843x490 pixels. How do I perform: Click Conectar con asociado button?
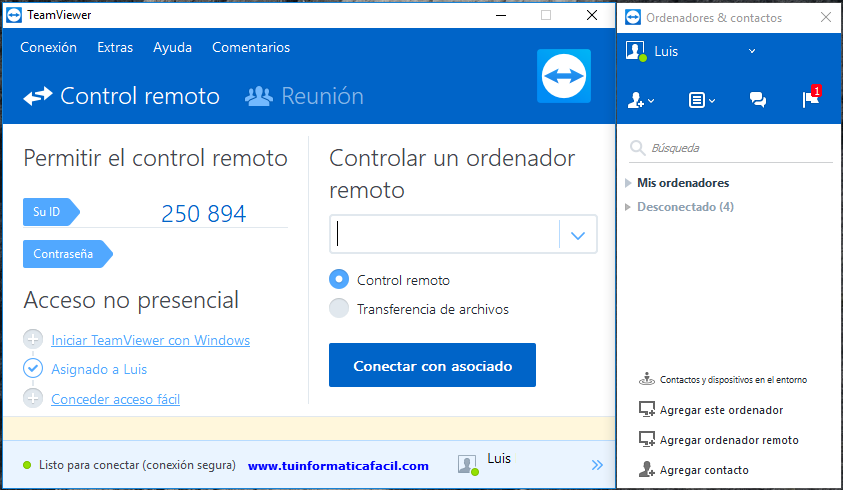coord(432,365)
